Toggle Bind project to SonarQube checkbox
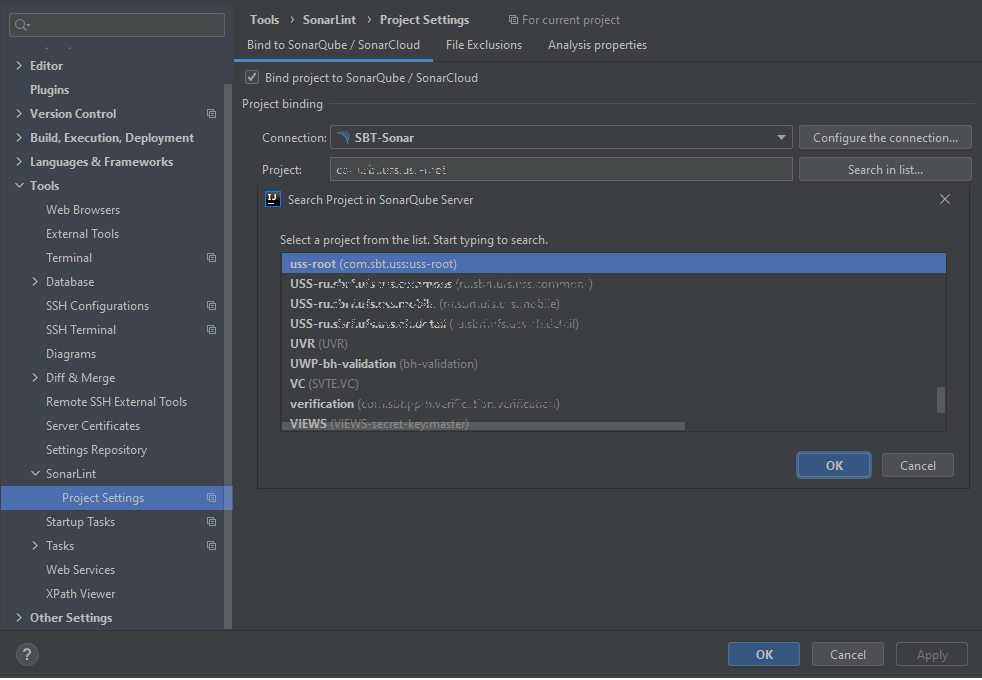 tap(252, 78)
